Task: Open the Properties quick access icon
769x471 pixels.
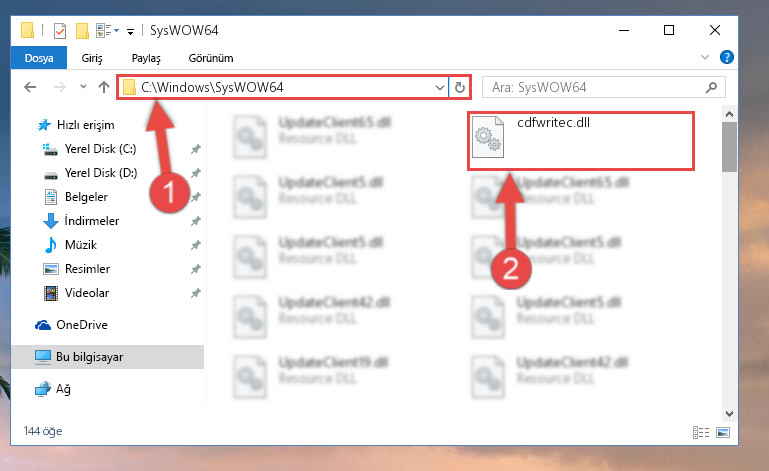Action: (x=60, y=31)
